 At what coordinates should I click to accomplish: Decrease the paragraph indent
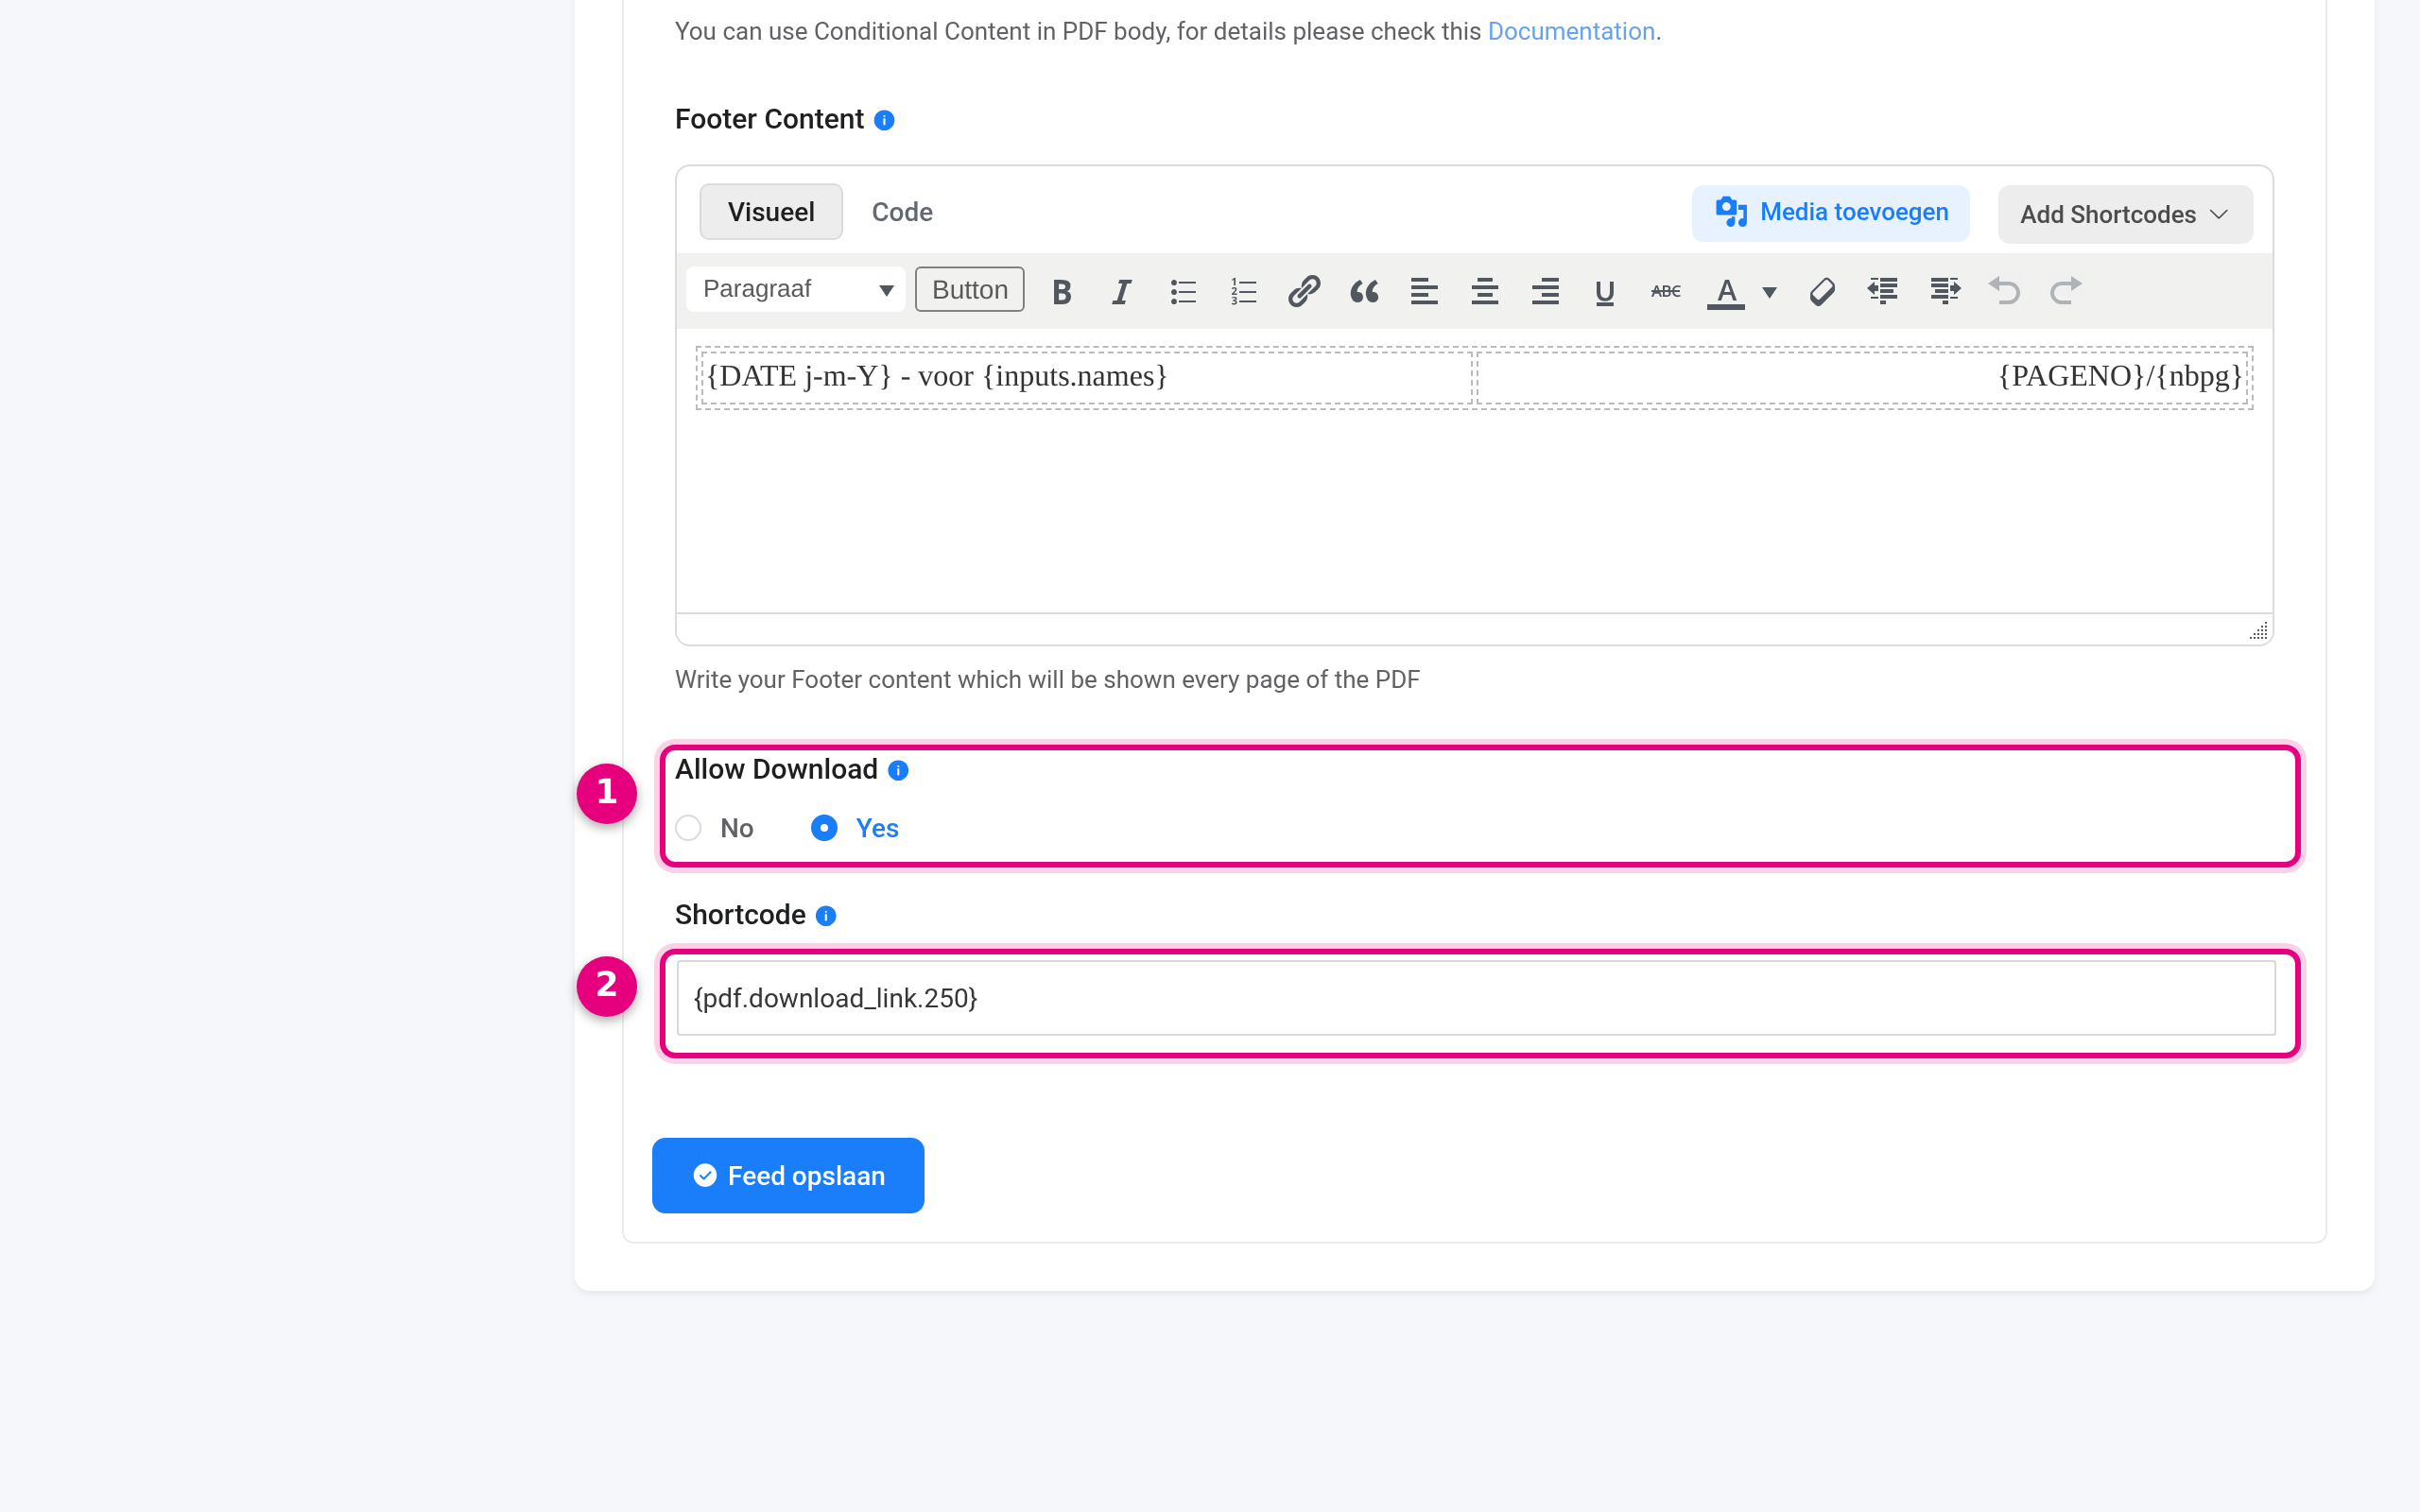point(1883,291)
